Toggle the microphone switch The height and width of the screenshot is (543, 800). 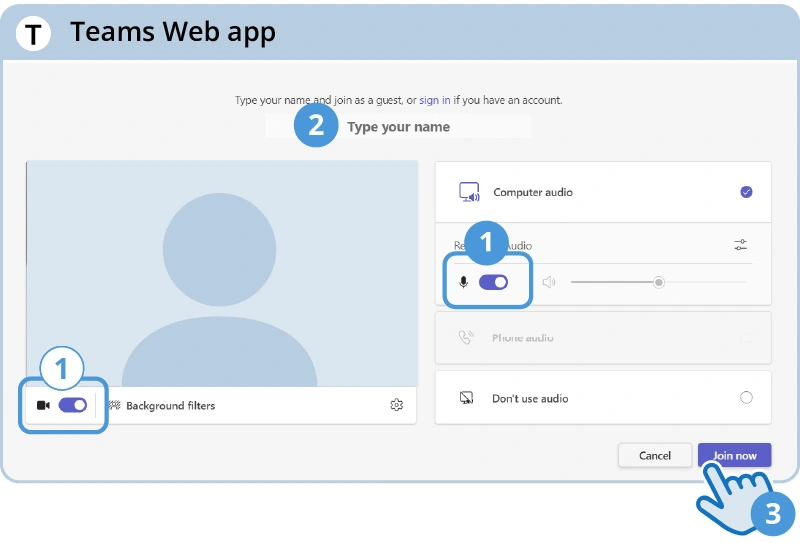point(493,282)
